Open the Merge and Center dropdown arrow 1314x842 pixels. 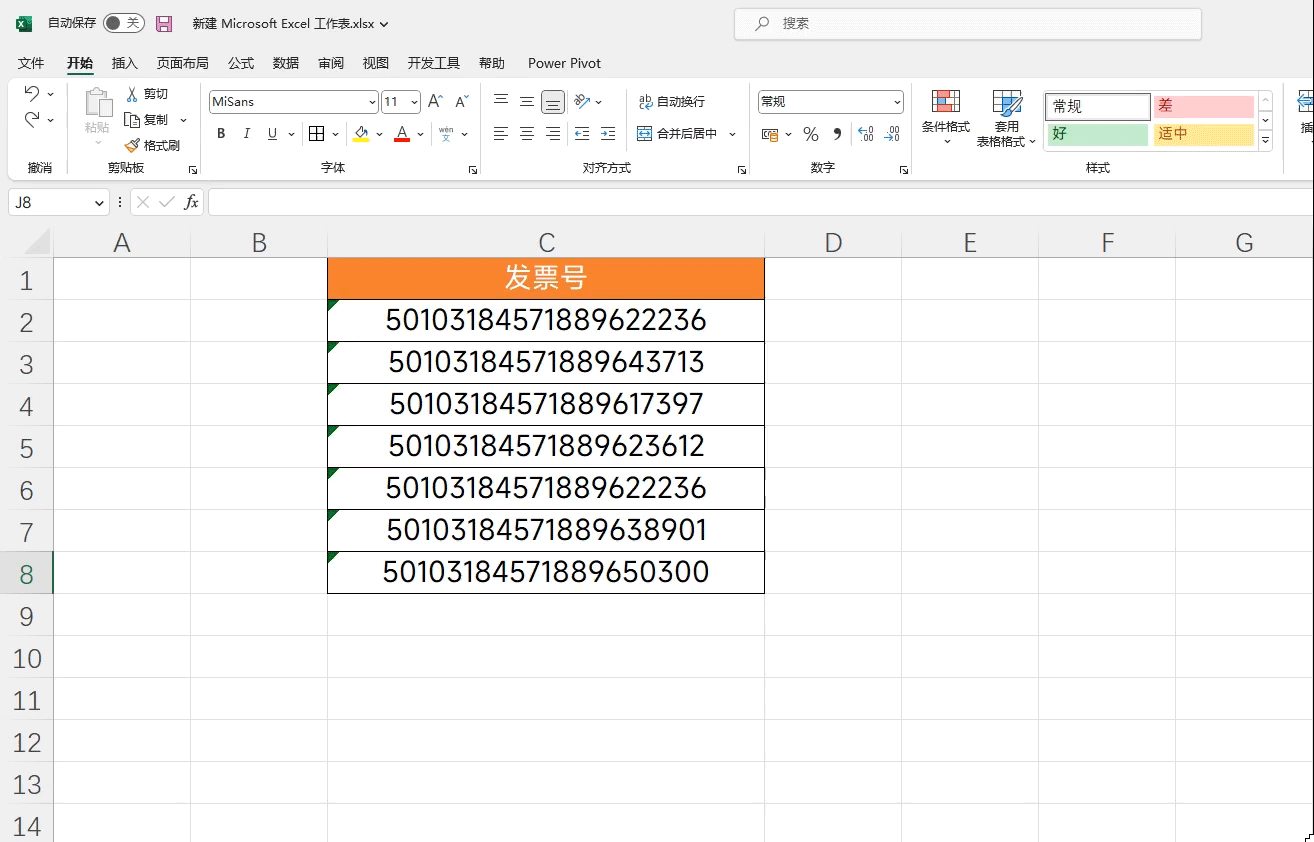click(x=732, y=133)
